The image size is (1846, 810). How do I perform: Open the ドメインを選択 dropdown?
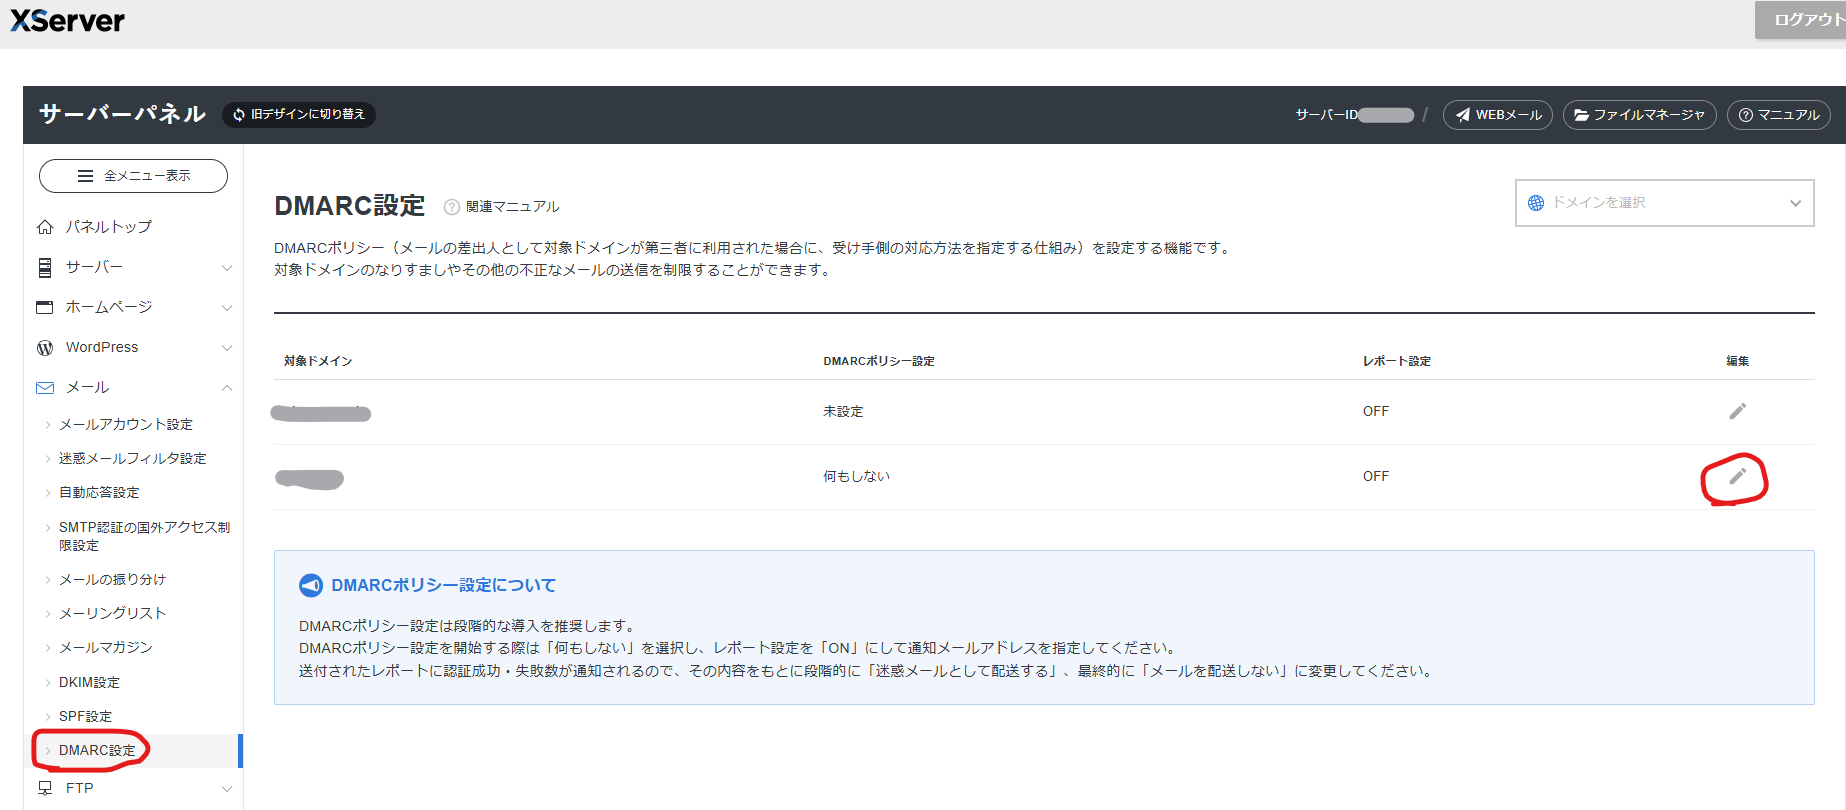tap(1664, 203)
